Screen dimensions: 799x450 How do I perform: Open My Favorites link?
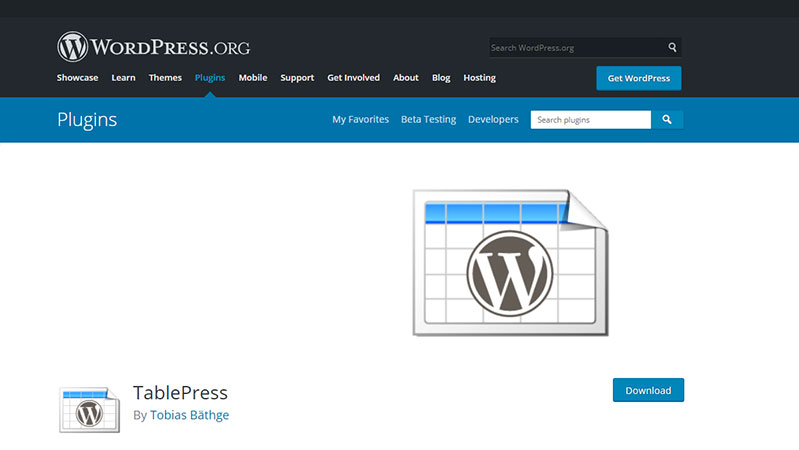[360, 119]
